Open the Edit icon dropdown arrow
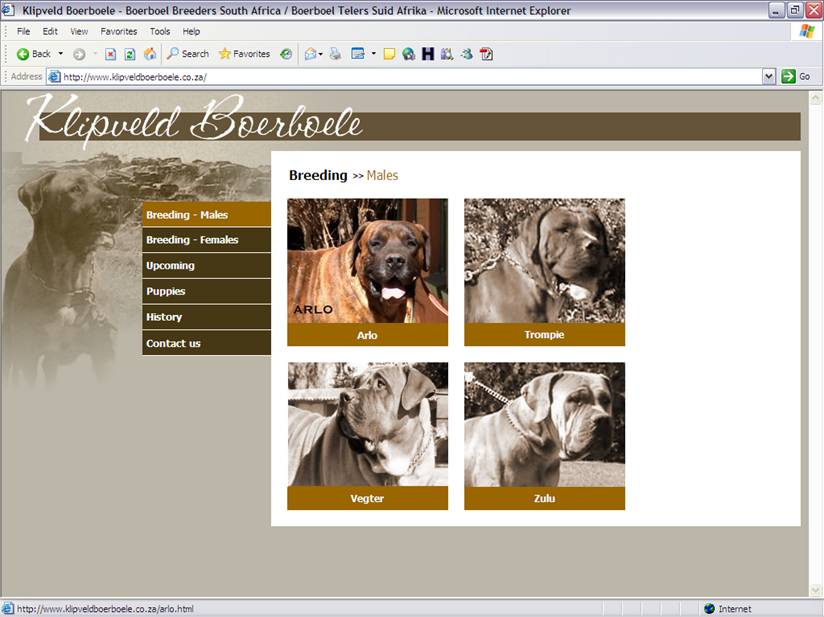Screen dimensions: 824x617 click(x=373, y=54)
